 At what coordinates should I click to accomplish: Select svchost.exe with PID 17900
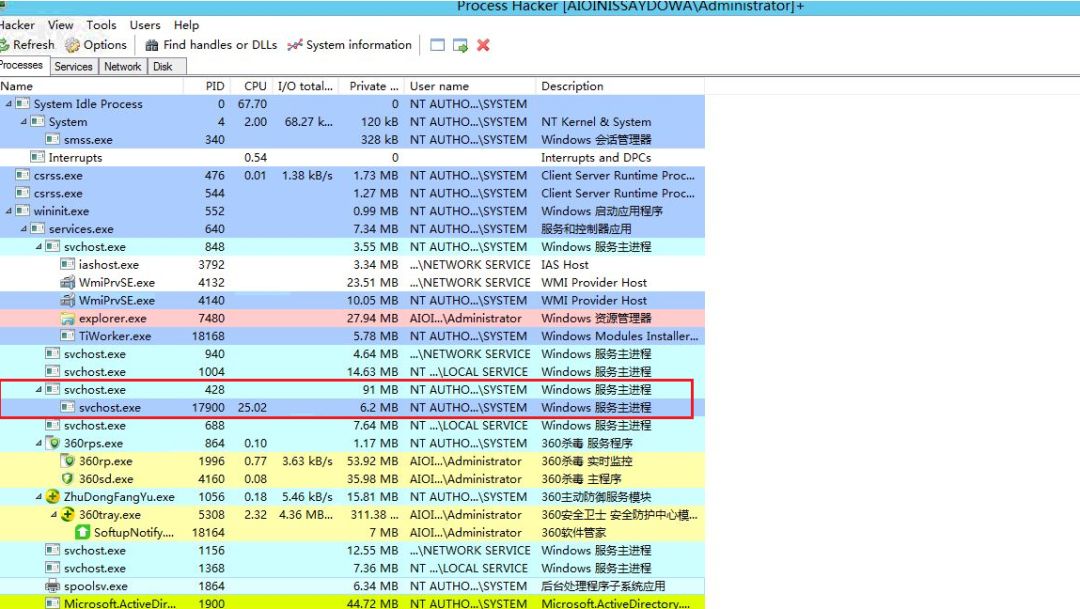pyautogui.click(x=352, y=408)
